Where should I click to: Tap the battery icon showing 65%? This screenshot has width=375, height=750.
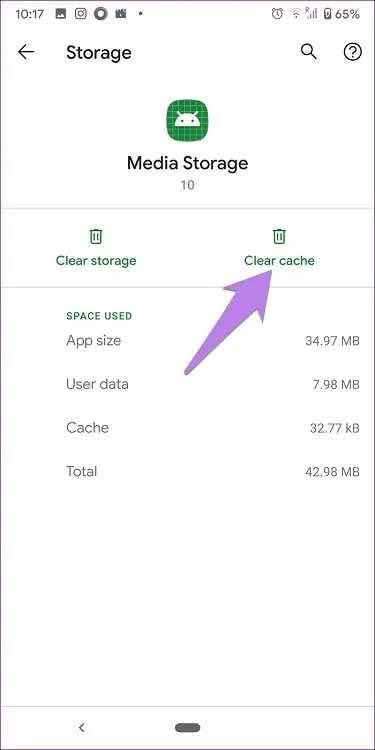click(327, 14)
